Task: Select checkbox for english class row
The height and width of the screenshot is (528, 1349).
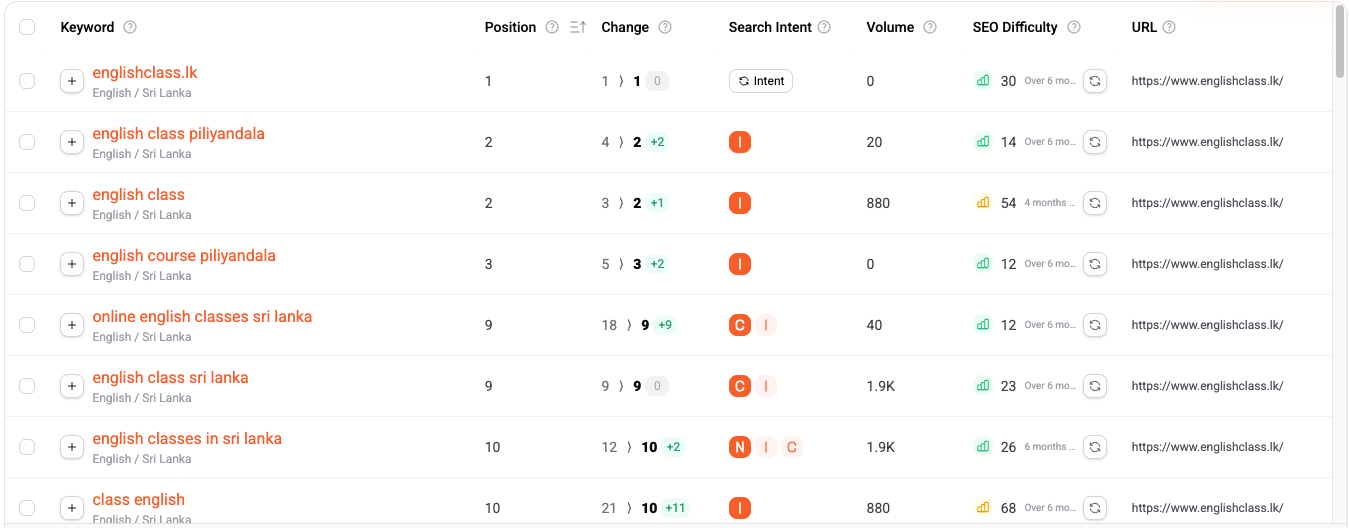Action: tap(27, 203)
